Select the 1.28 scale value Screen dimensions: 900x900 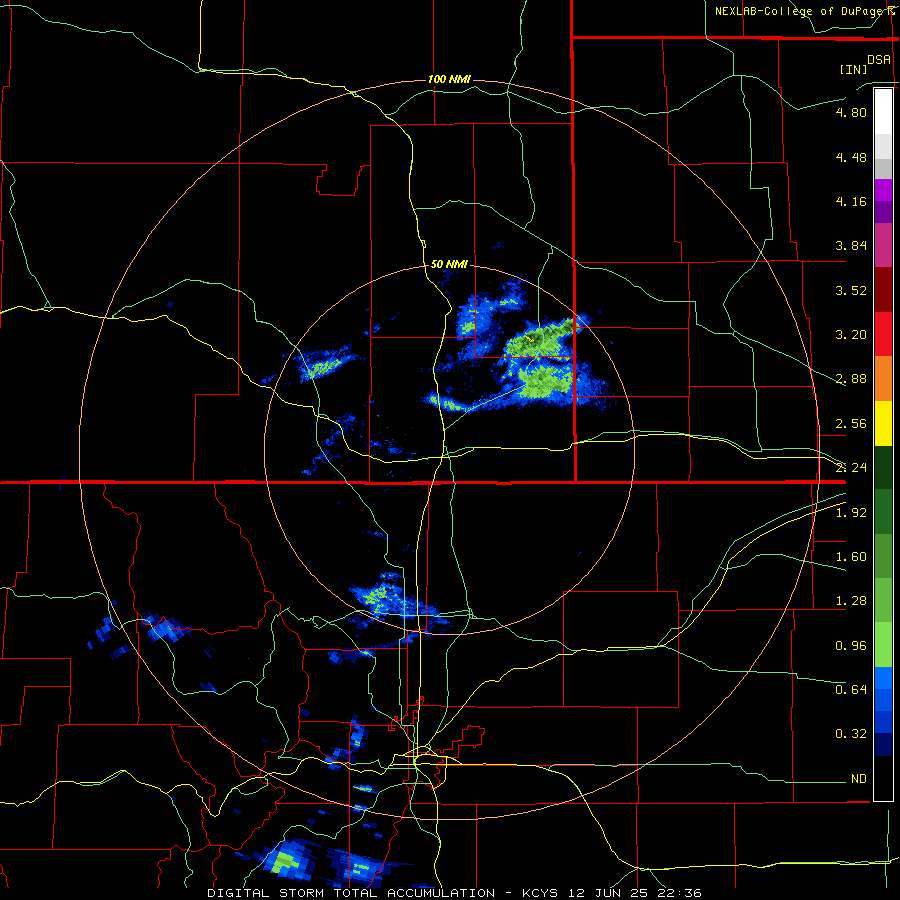[x=851, y=601]
